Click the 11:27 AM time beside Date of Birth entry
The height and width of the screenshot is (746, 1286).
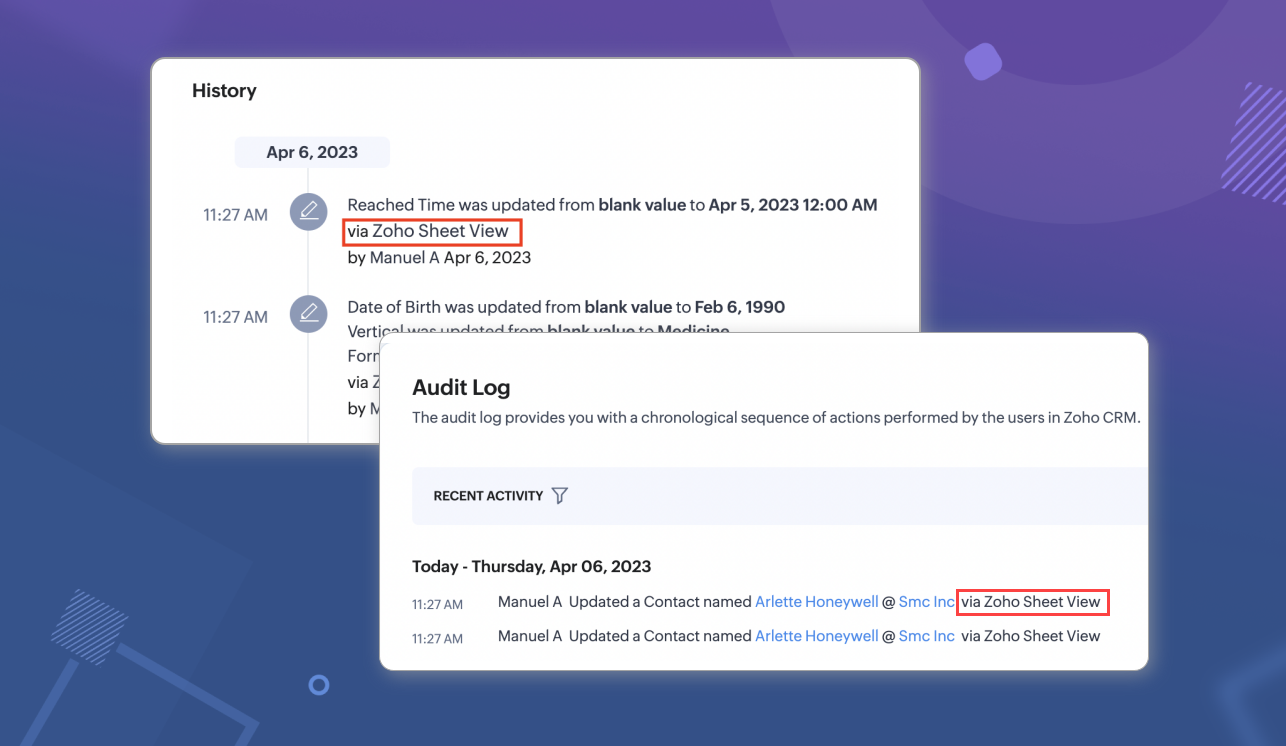click(235, 317)
